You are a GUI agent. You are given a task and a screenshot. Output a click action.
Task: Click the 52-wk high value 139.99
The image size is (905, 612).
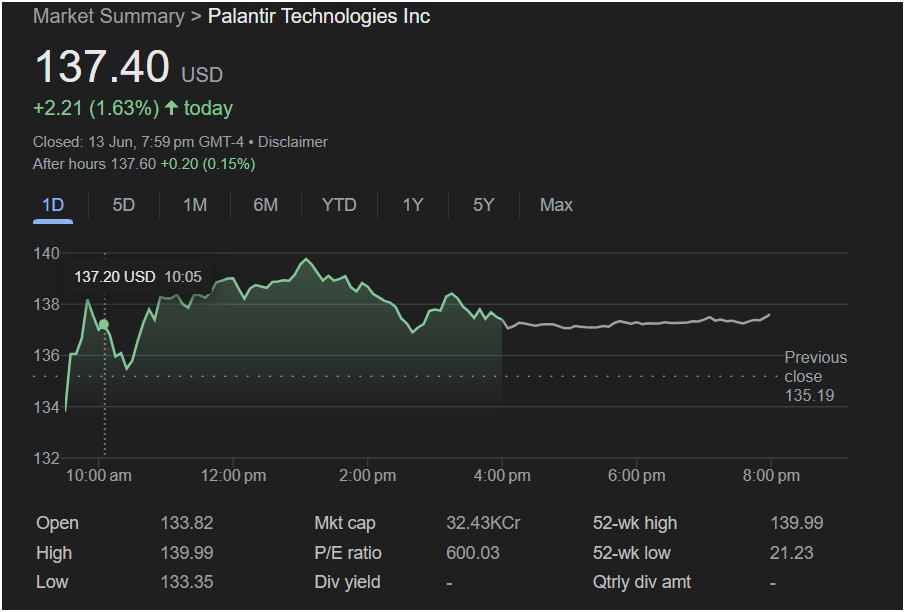(x=796, y=523)
